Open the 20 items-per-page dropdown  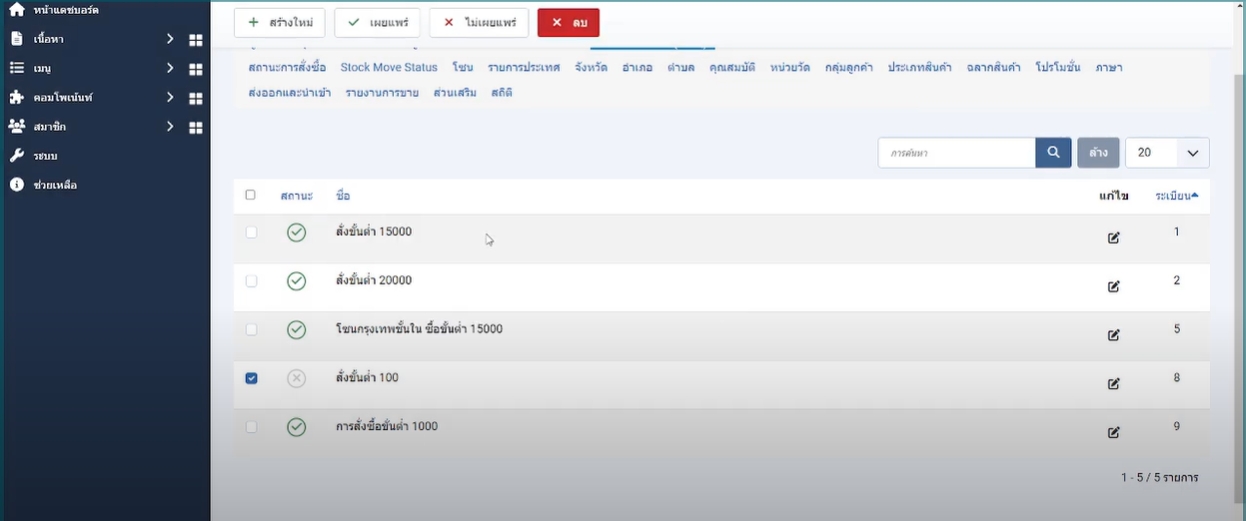[1166, 153]
